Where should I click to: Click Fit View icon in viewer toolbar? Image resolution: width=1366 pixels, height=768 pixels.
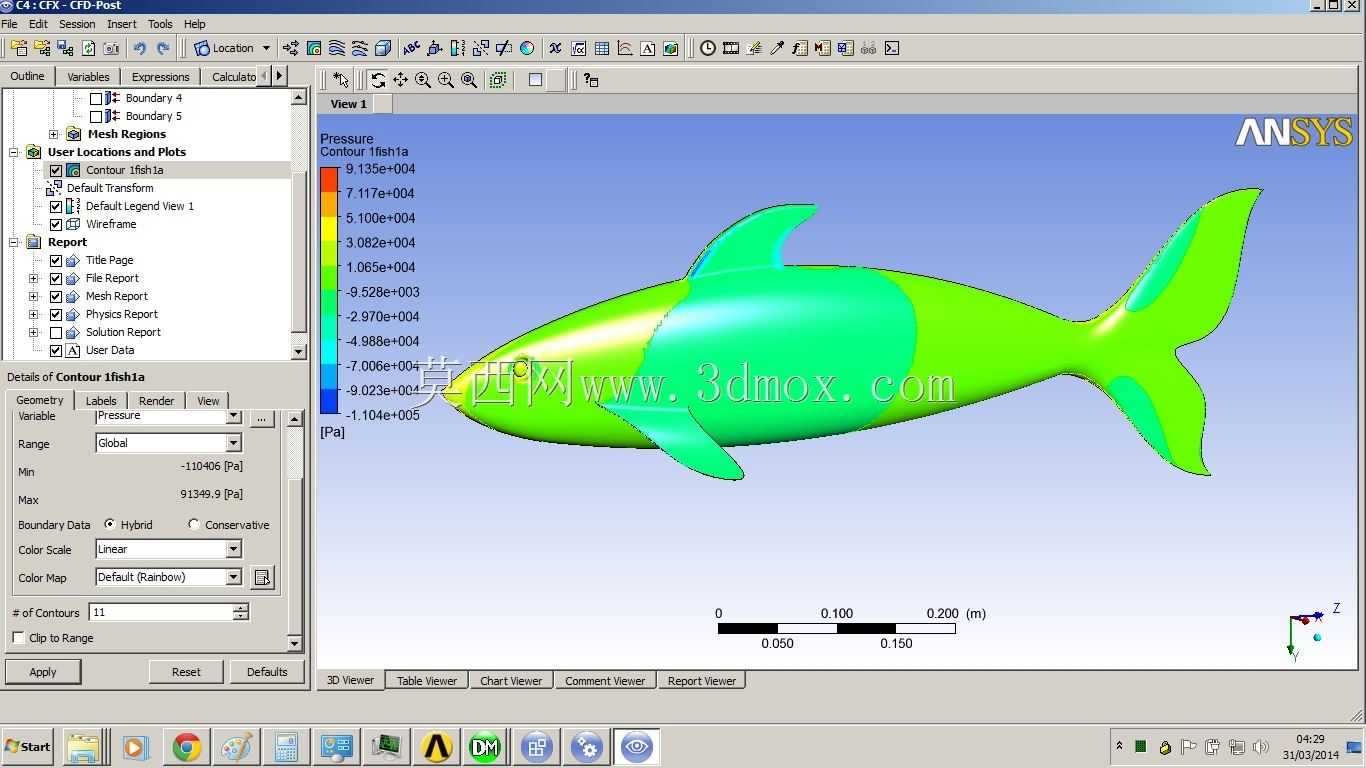click(468, 80)
